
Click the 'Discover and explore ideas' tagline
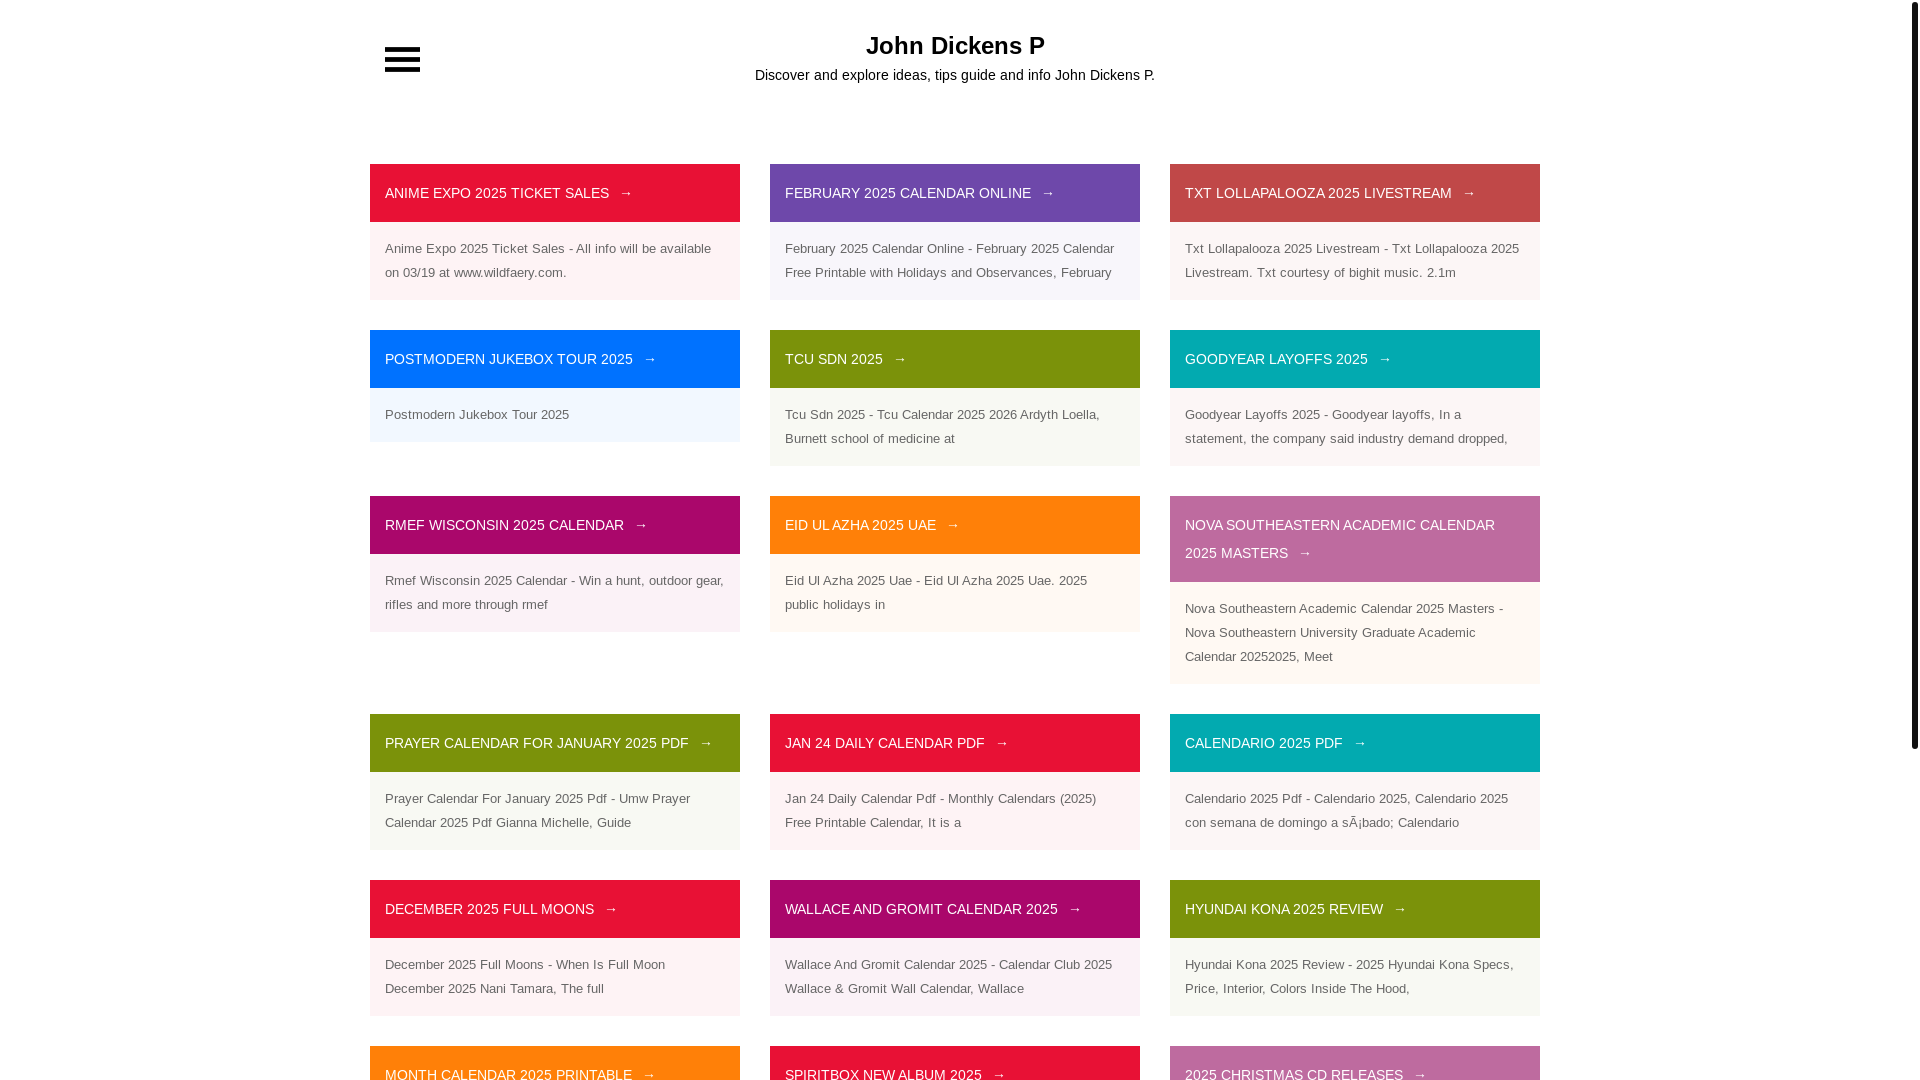[955, 75]
